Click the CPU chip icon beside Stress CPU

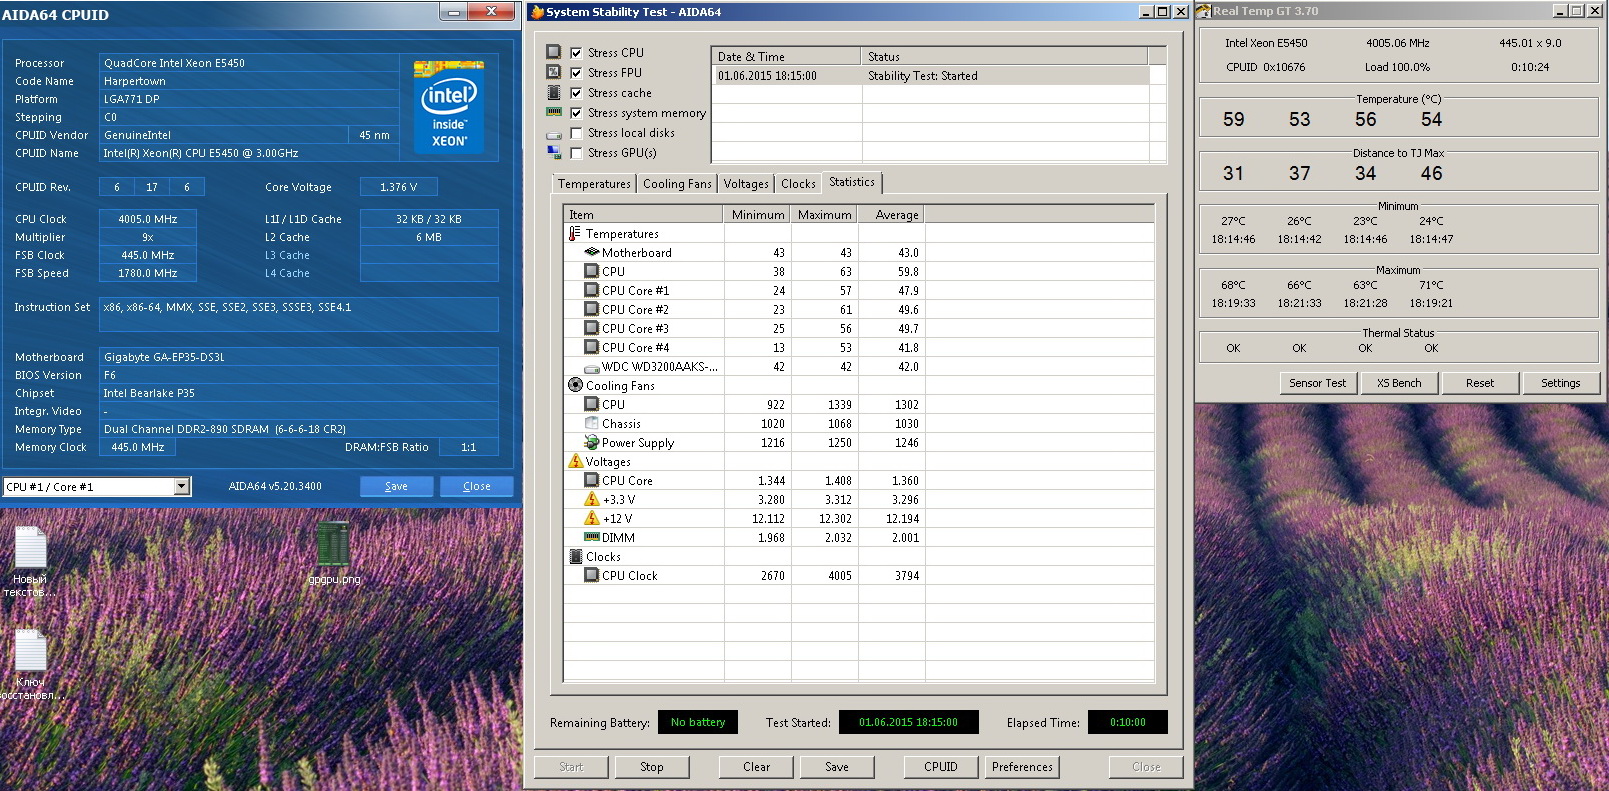point(553,52)
